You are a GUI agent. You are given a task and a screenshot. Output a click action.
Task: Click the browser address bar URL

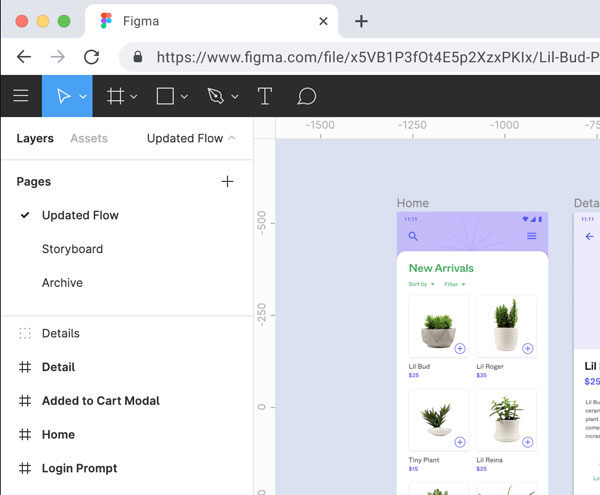[370, 58]
